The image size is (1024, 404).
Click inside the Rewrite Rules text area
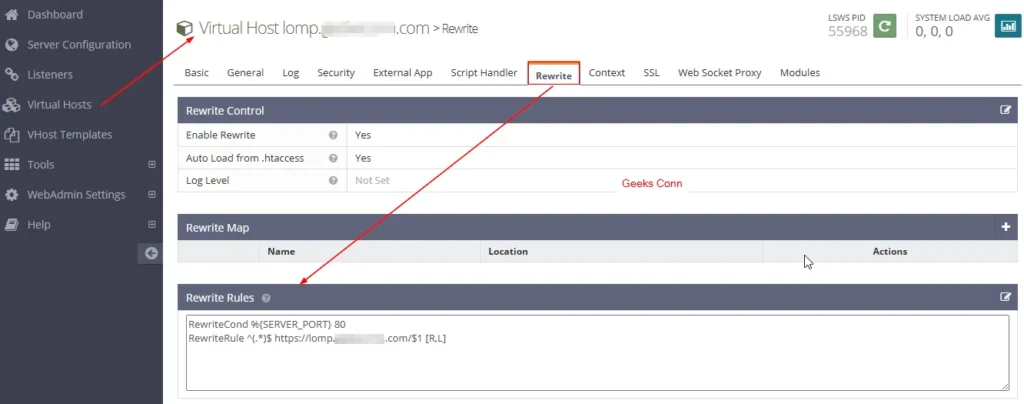[598, 353]
